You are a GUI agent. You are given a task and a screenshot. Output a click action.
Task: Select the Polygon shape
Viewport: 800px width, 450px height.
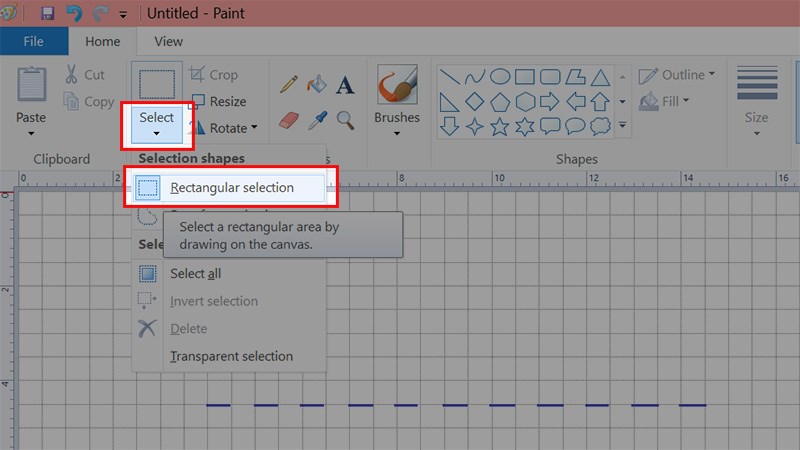click(576, 77)
